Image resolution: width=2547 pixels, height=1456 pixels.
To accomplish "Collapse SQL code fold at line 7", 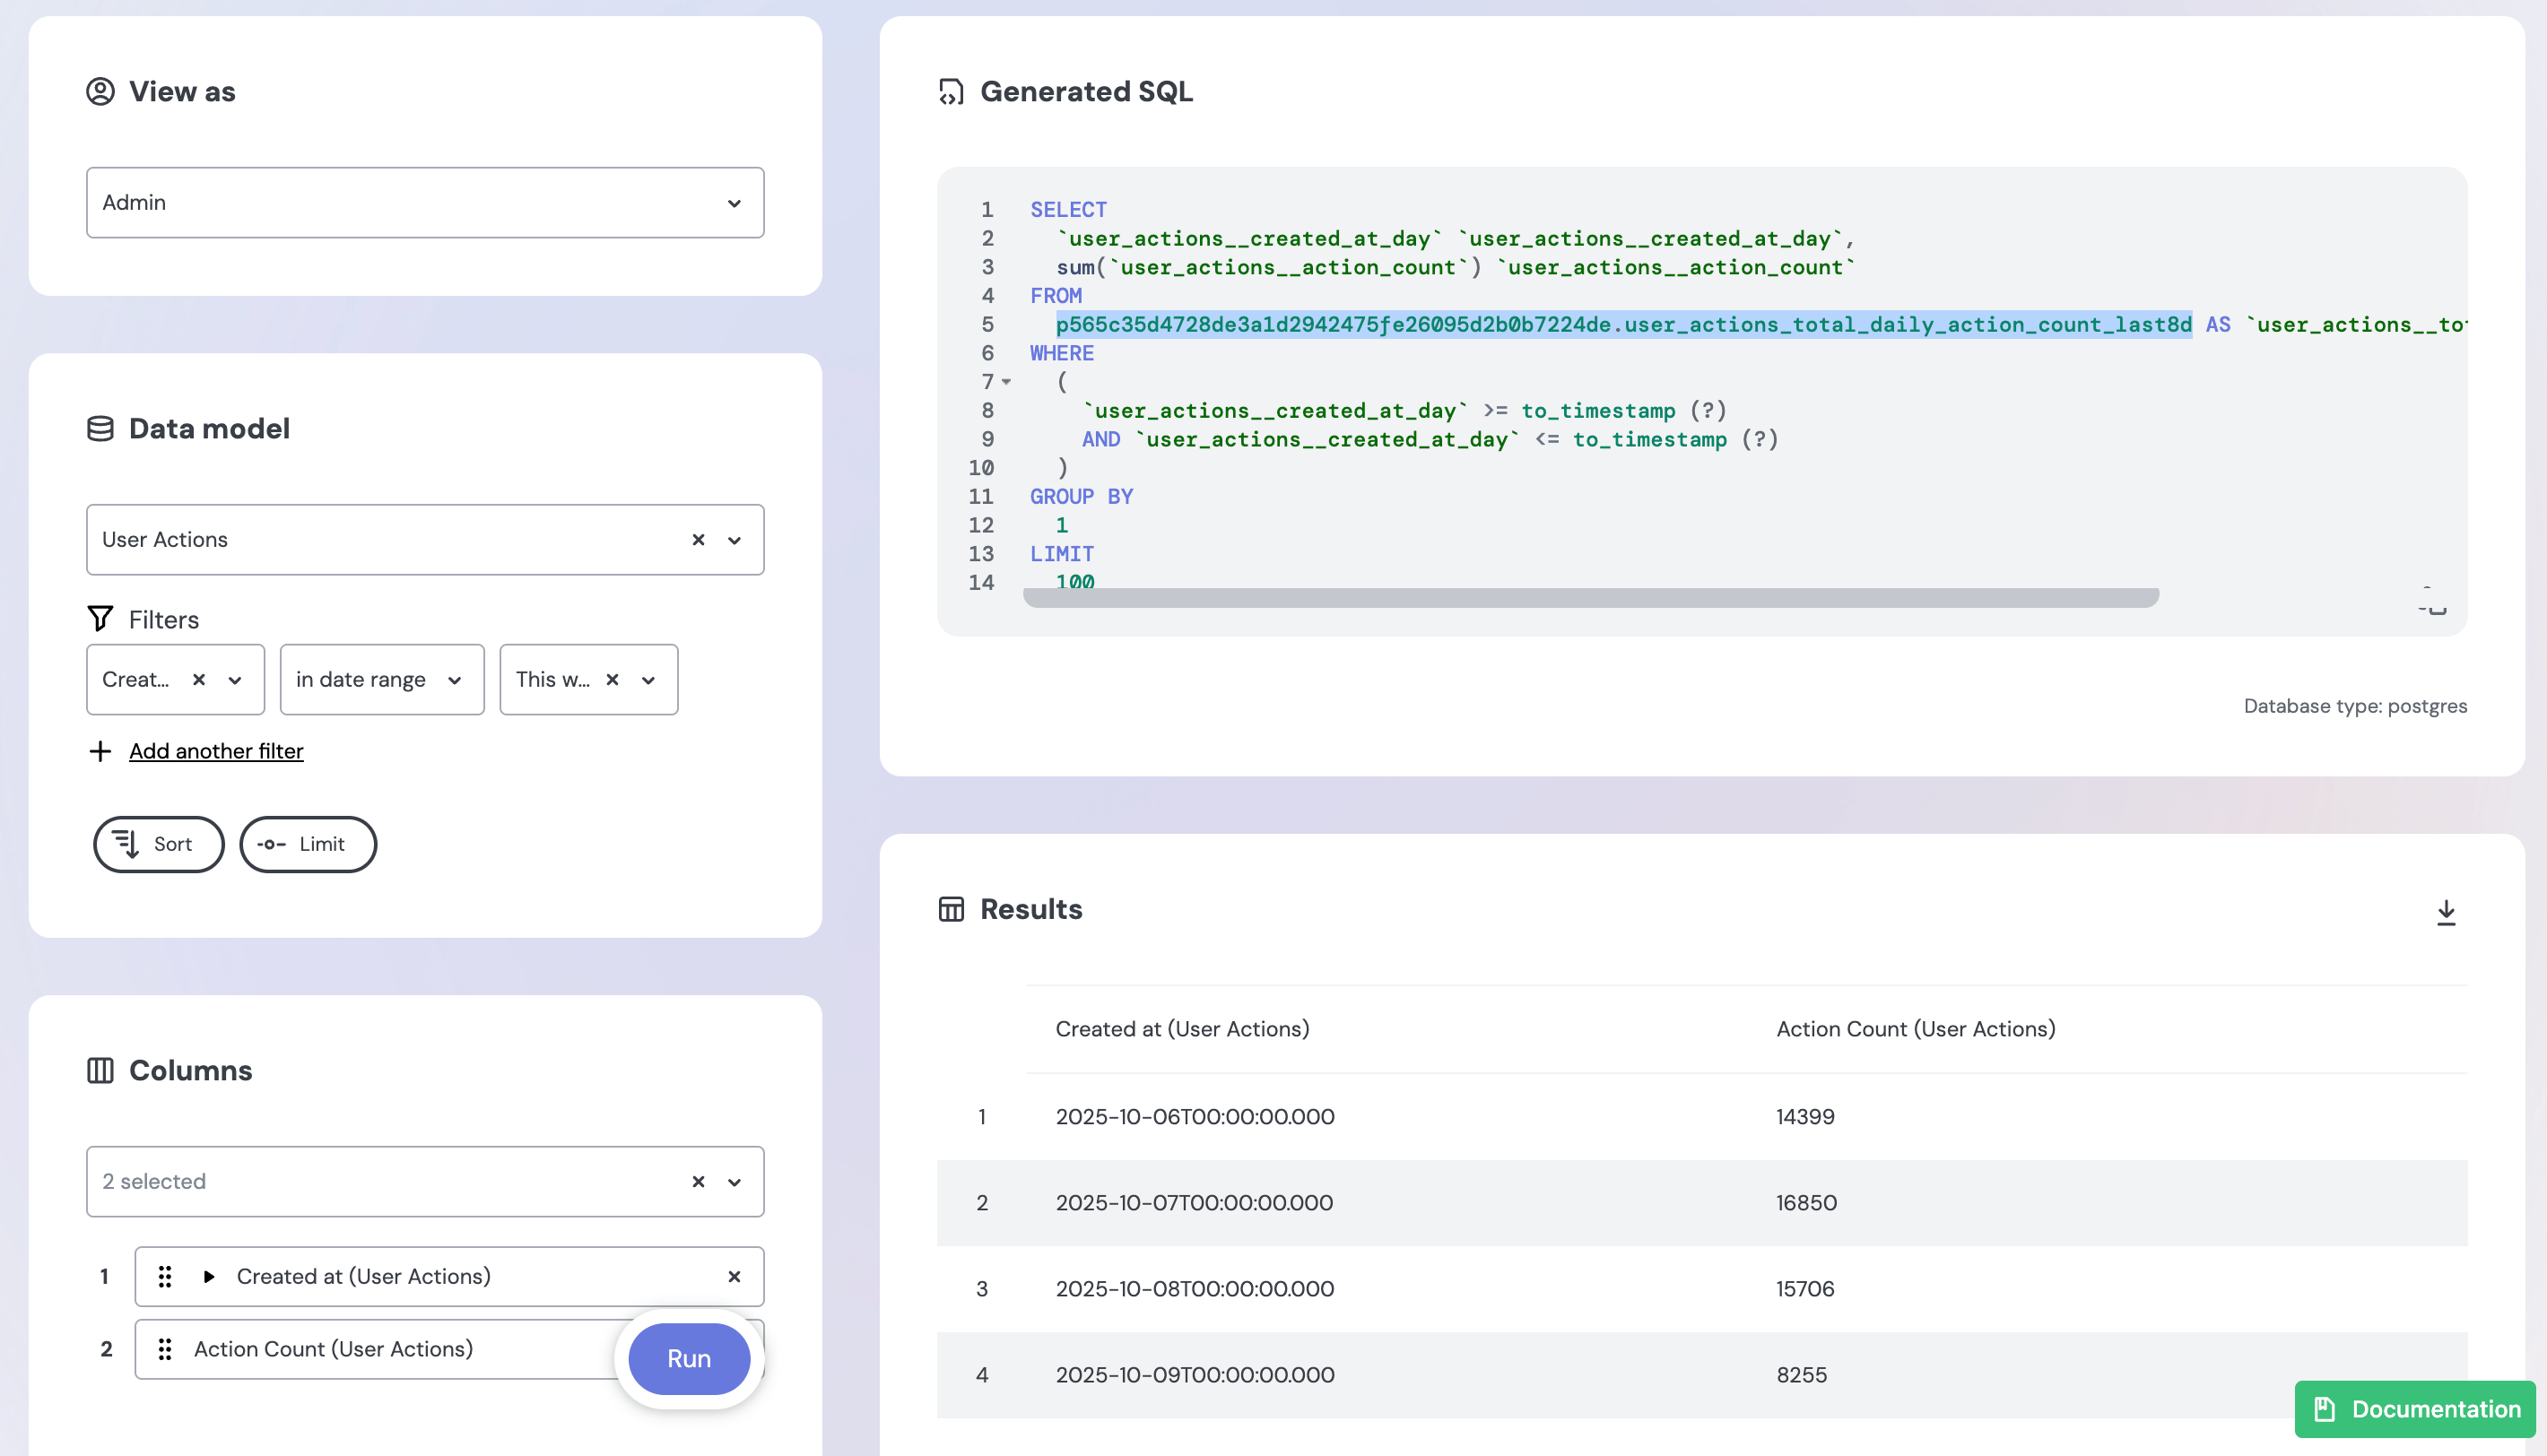I will (x=1006, y=382).
